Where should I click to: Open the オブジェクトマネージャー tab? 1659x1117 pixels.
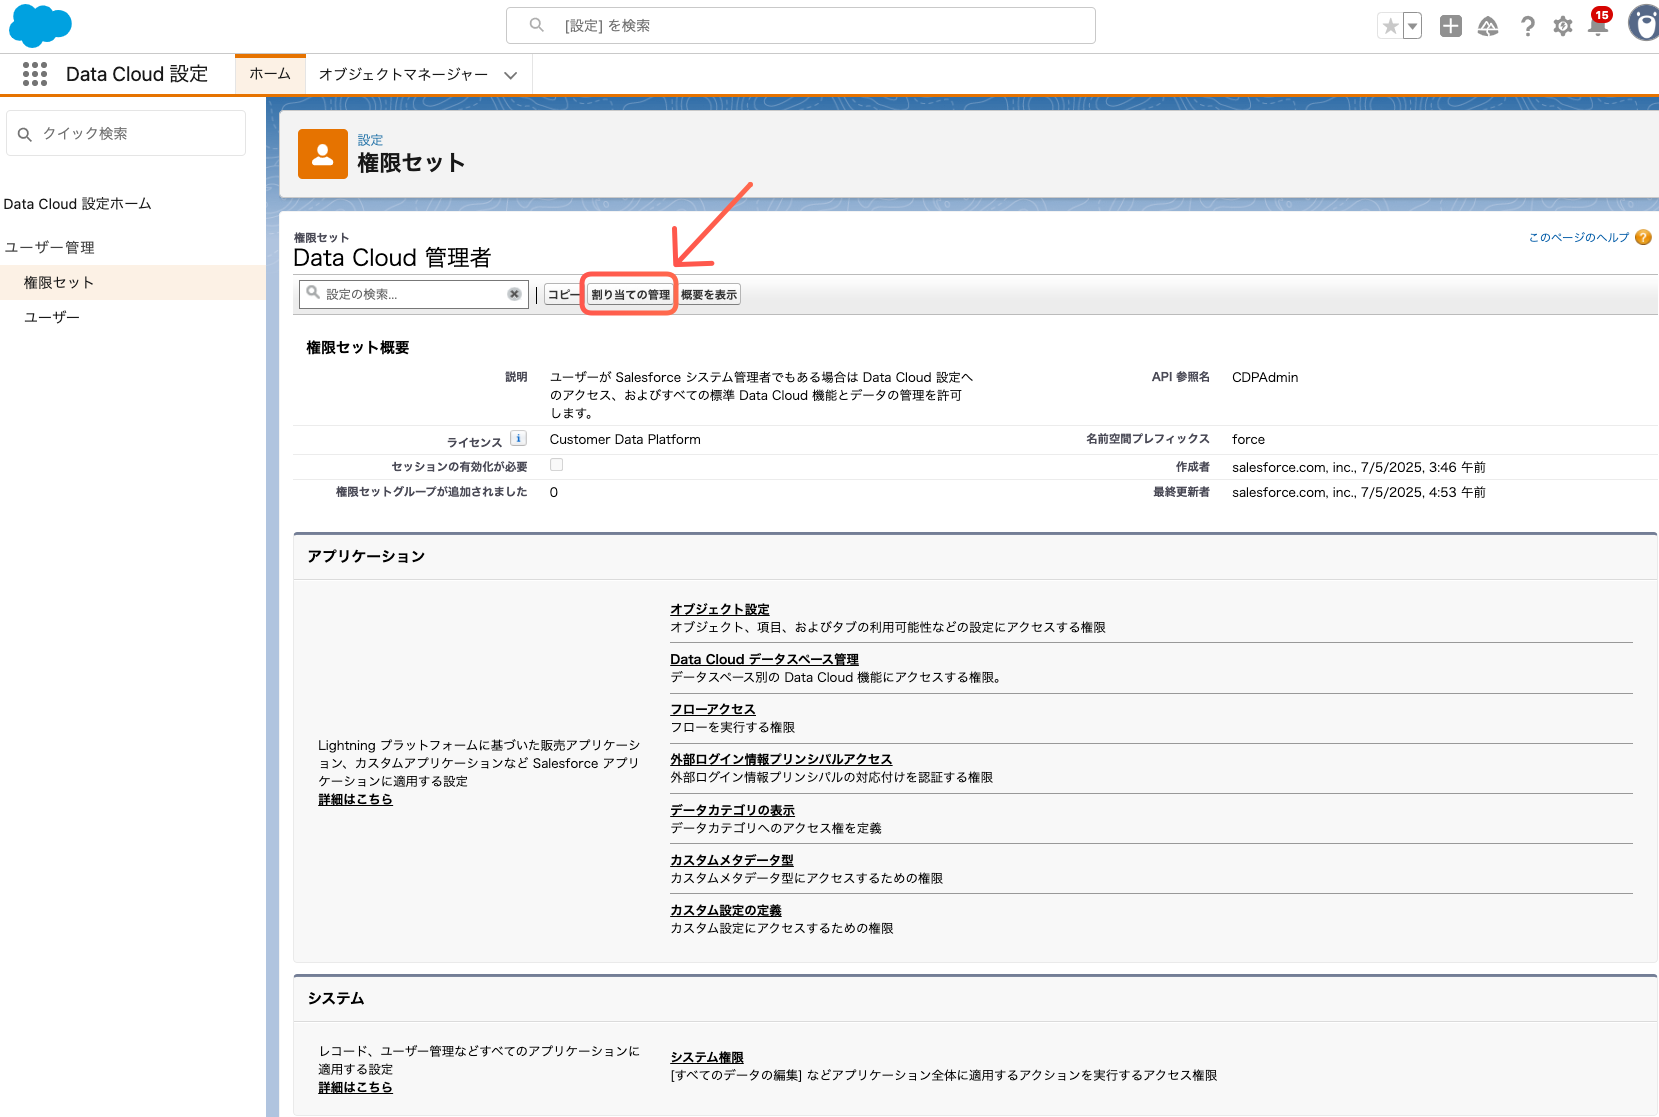[403, 75]
